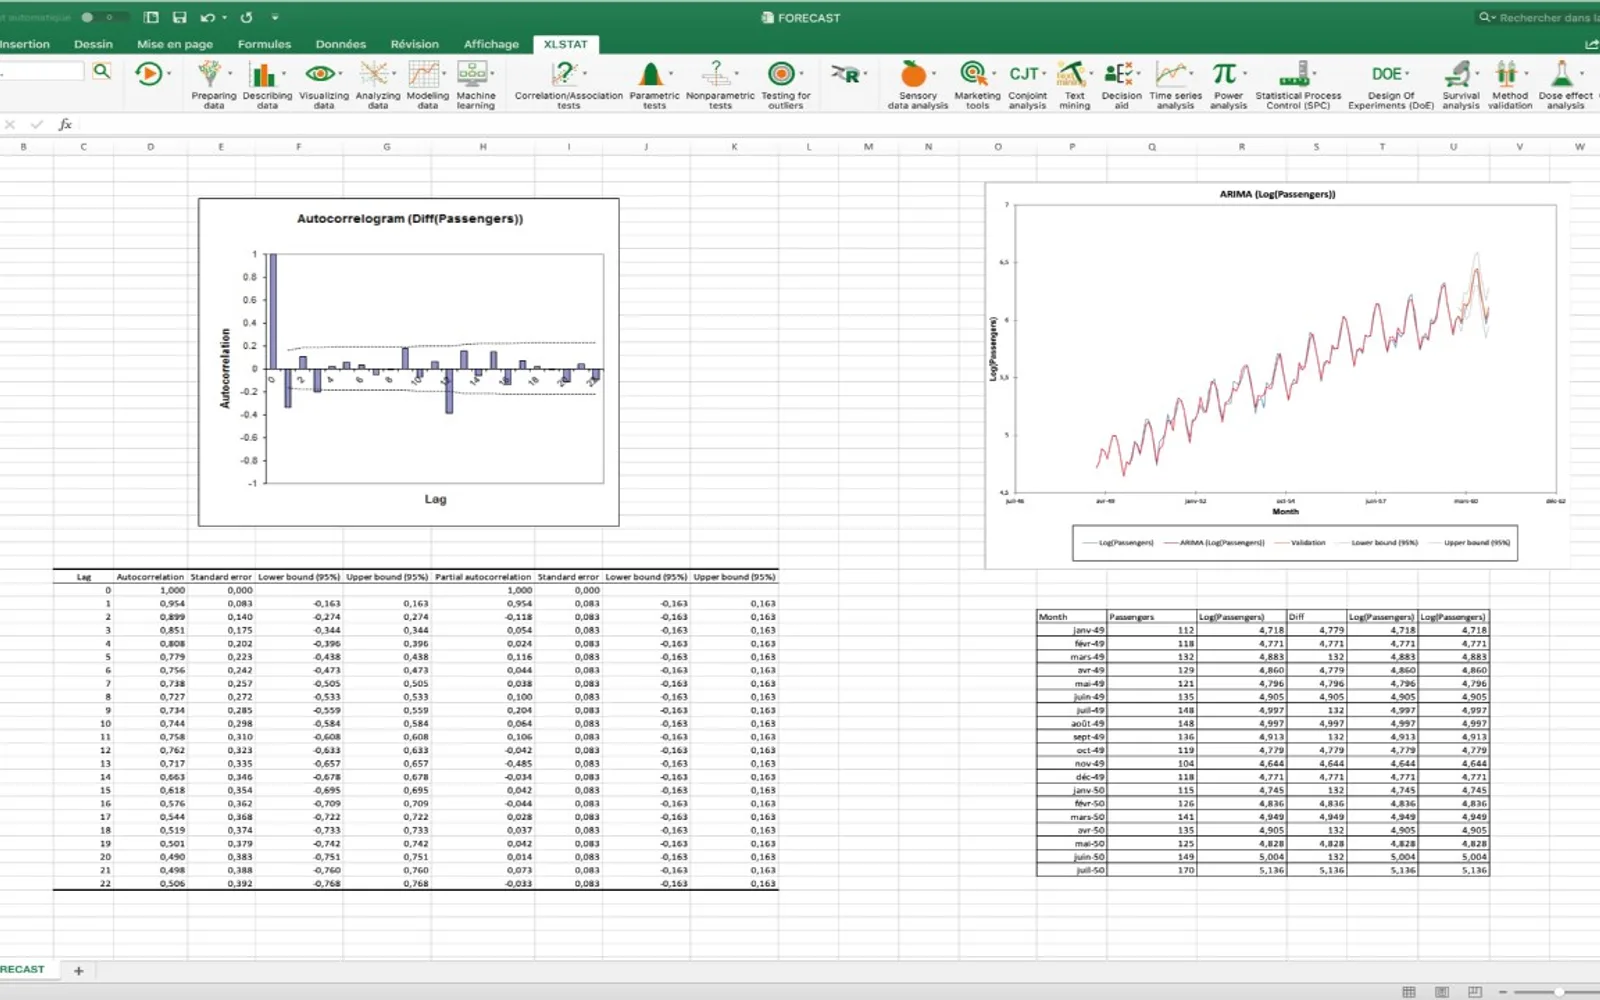Open the Preparing data tools
The height and width of the screenshot is (1000, 1600).
pyautogui.click(x=210, y=74)
